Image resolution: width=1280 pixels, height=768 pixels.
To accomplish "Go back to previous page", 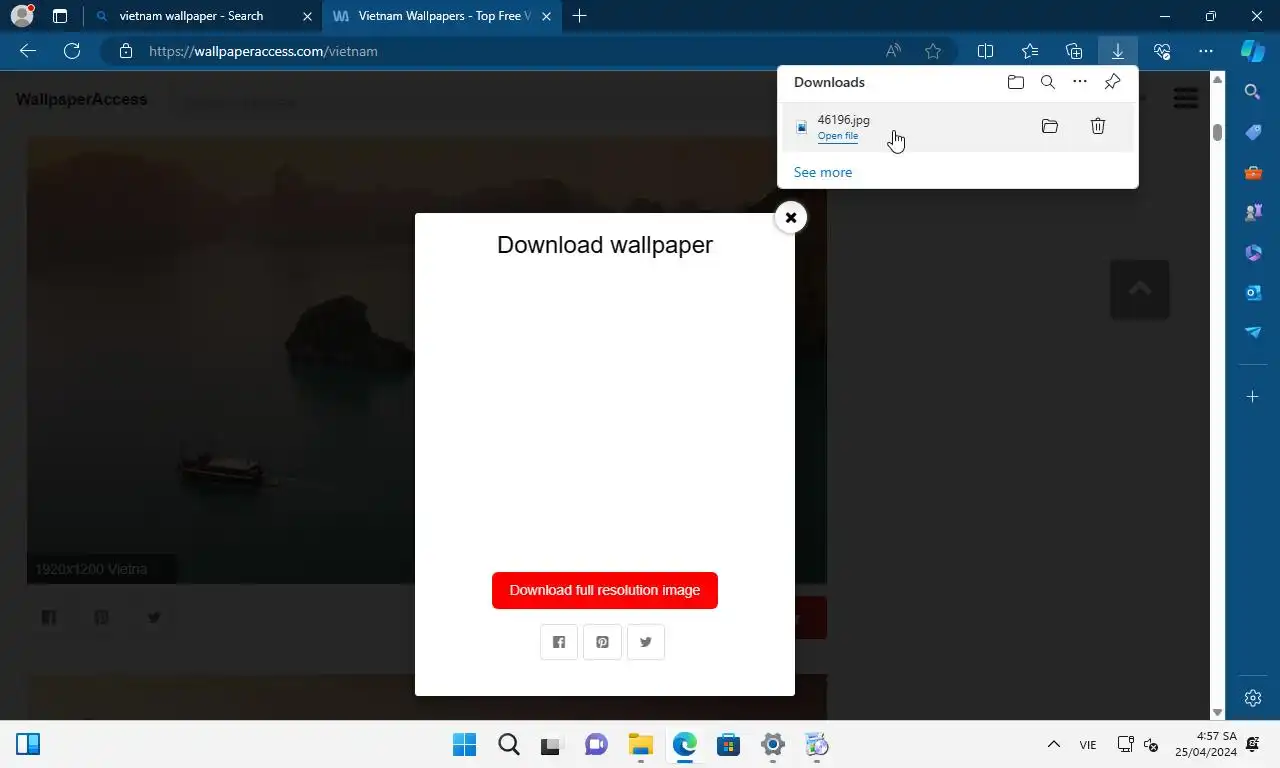I will 28,51.
